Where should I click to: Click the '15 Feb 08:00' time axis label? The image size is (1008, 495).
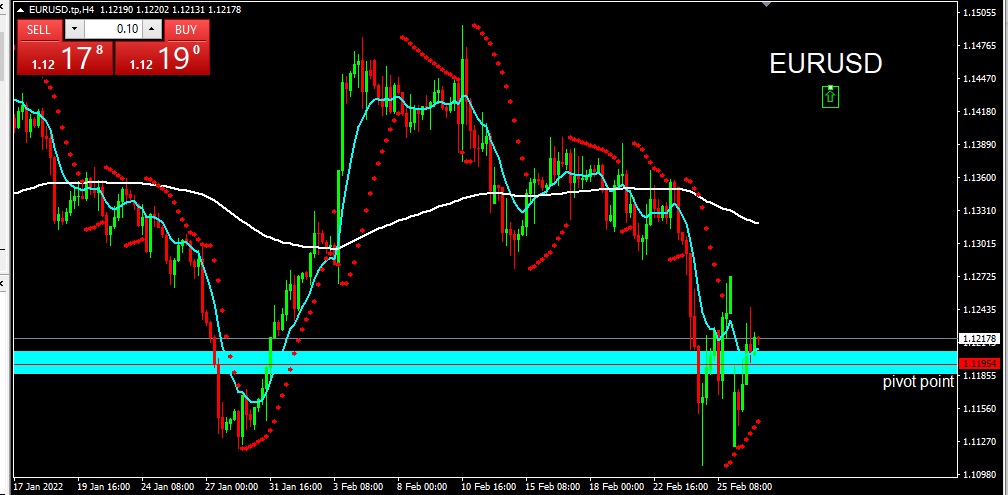point(552,487)
